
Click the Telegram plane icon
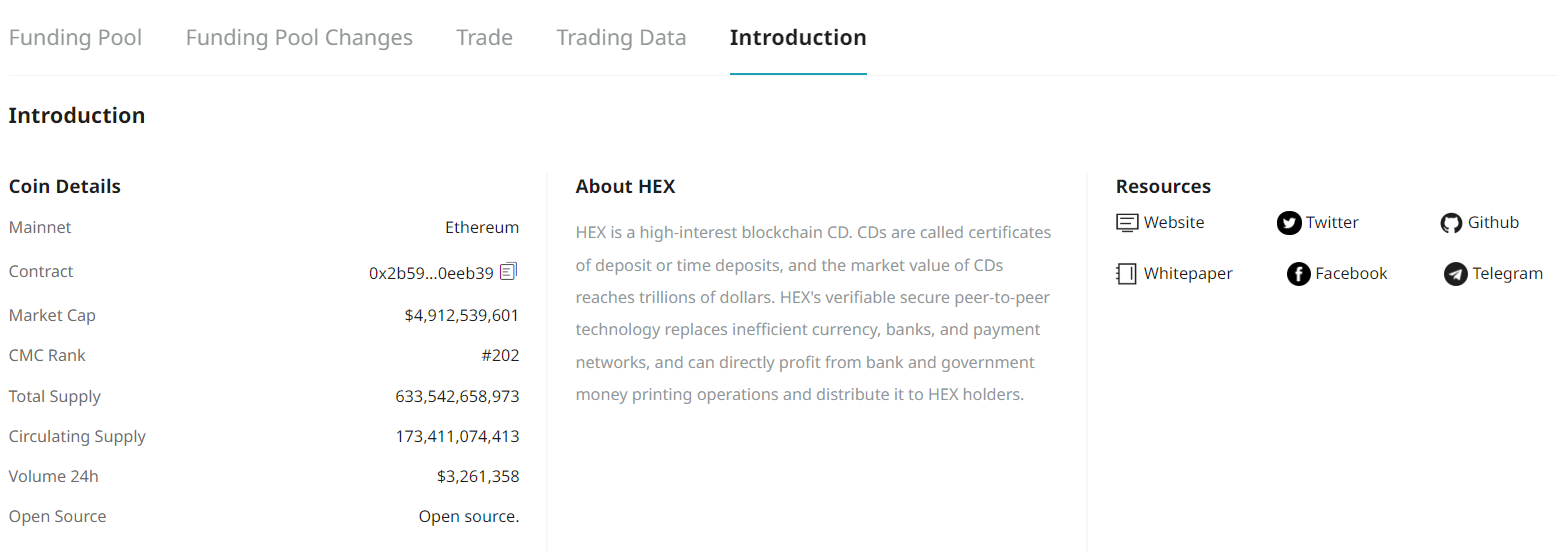click(x=1456, y=274)
